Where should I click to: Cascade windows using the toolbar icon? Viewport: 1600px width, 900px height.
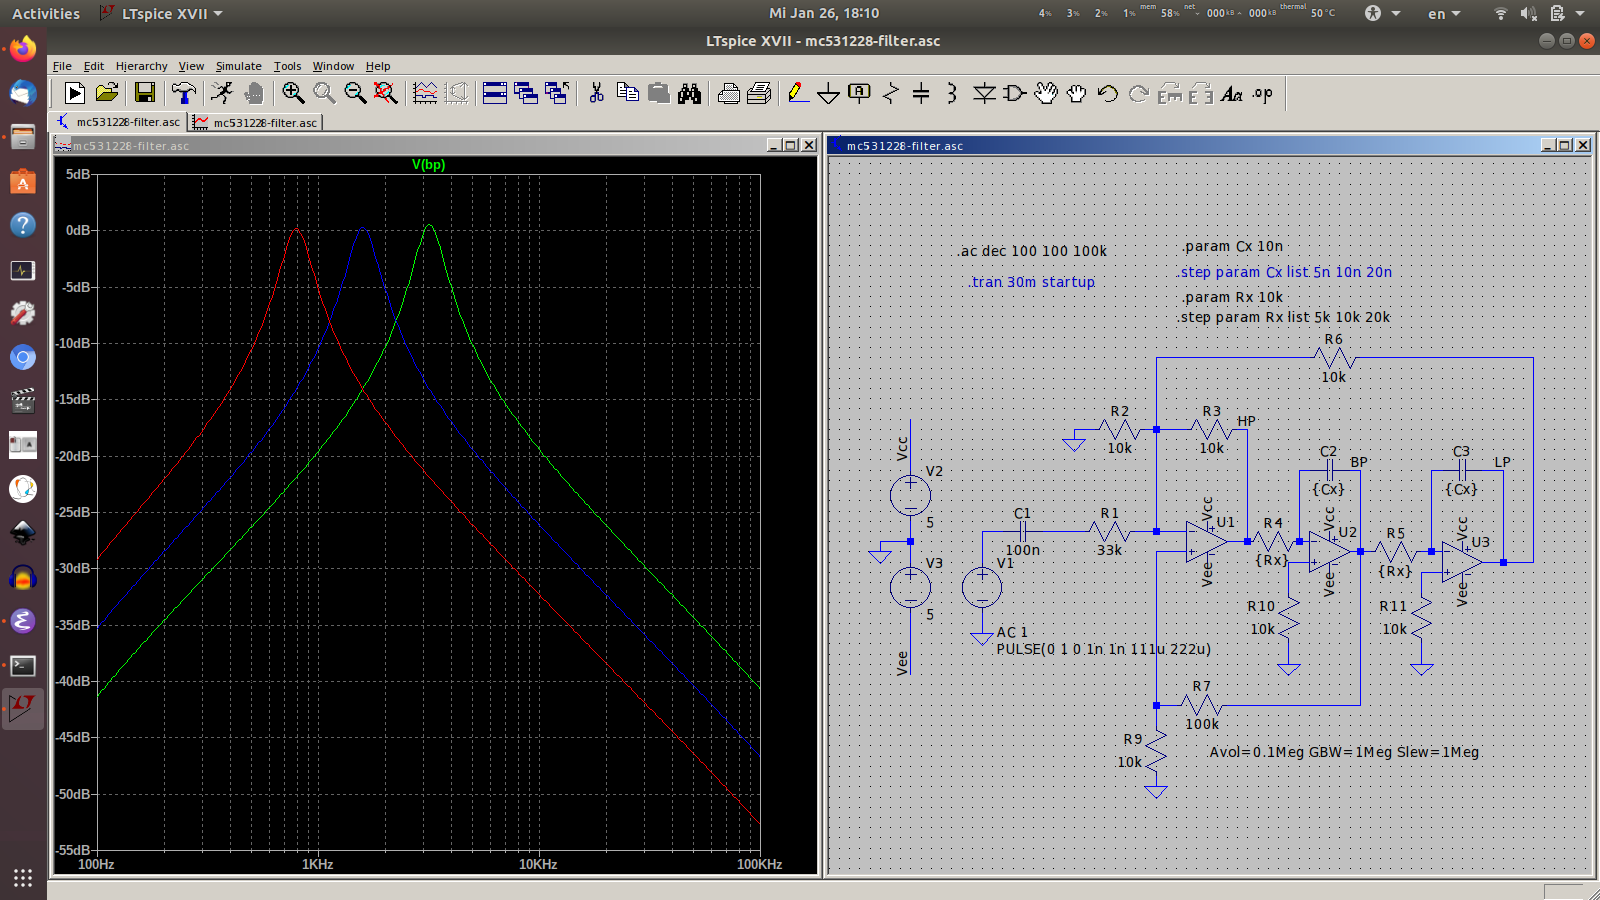[526, 93]
